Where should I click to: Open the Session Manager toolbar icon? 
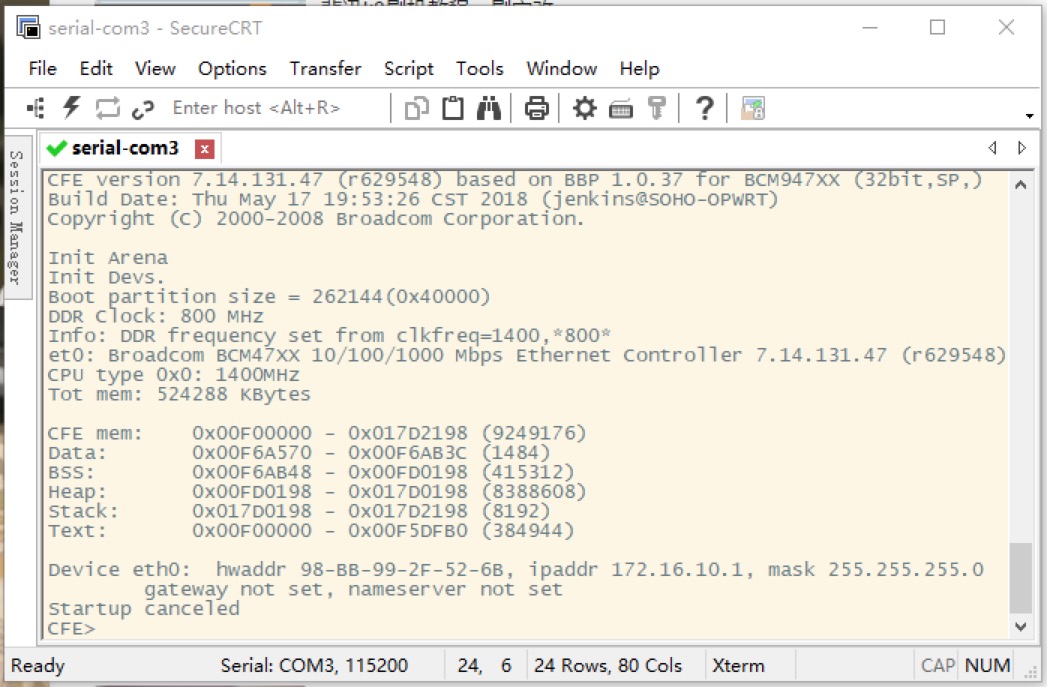coord(36,107)
